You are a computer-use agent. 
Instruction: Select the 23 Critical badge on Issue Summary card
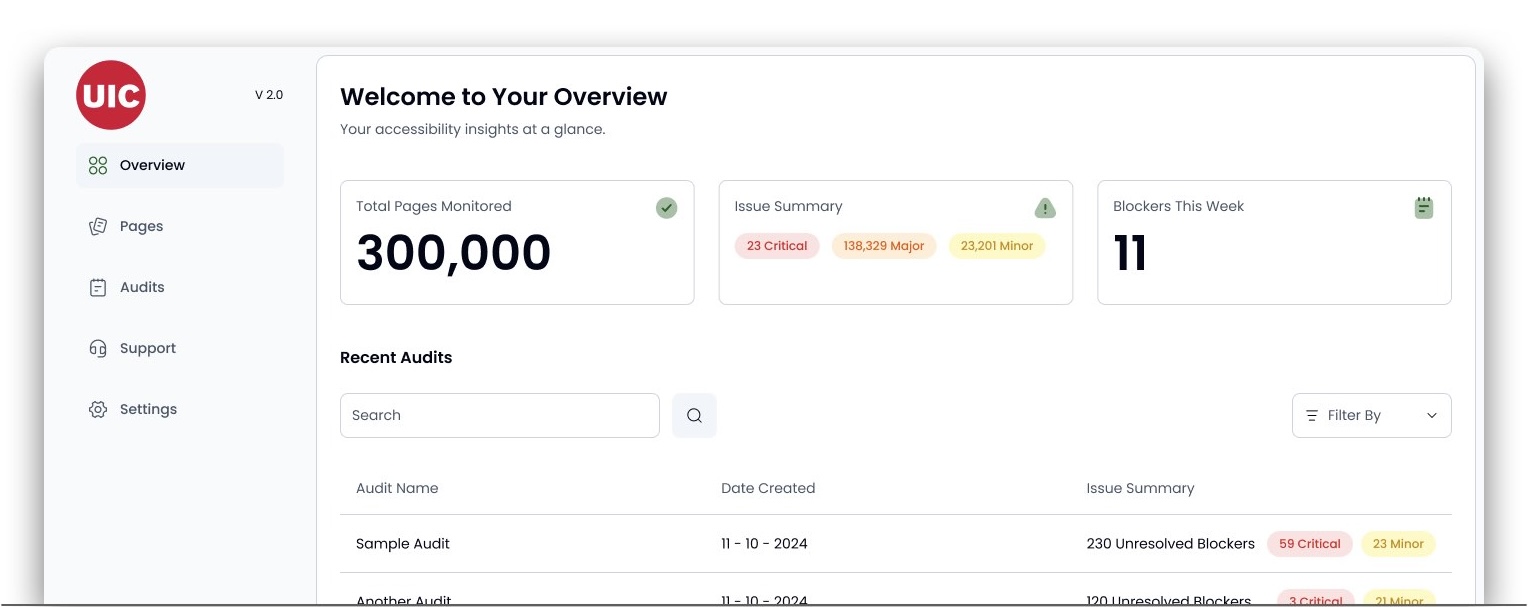pos(777,246)
